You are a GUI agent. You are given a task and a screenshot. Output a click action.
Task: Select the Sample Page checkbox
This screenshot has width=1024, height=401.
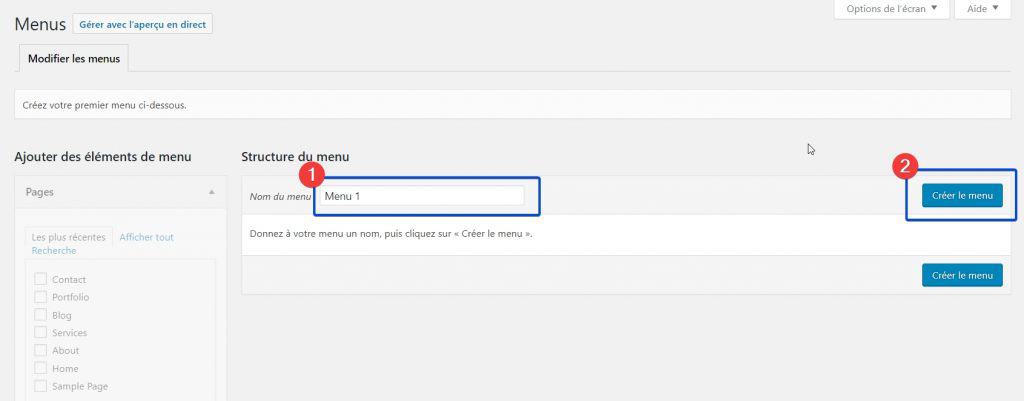[x=40, y=386]
